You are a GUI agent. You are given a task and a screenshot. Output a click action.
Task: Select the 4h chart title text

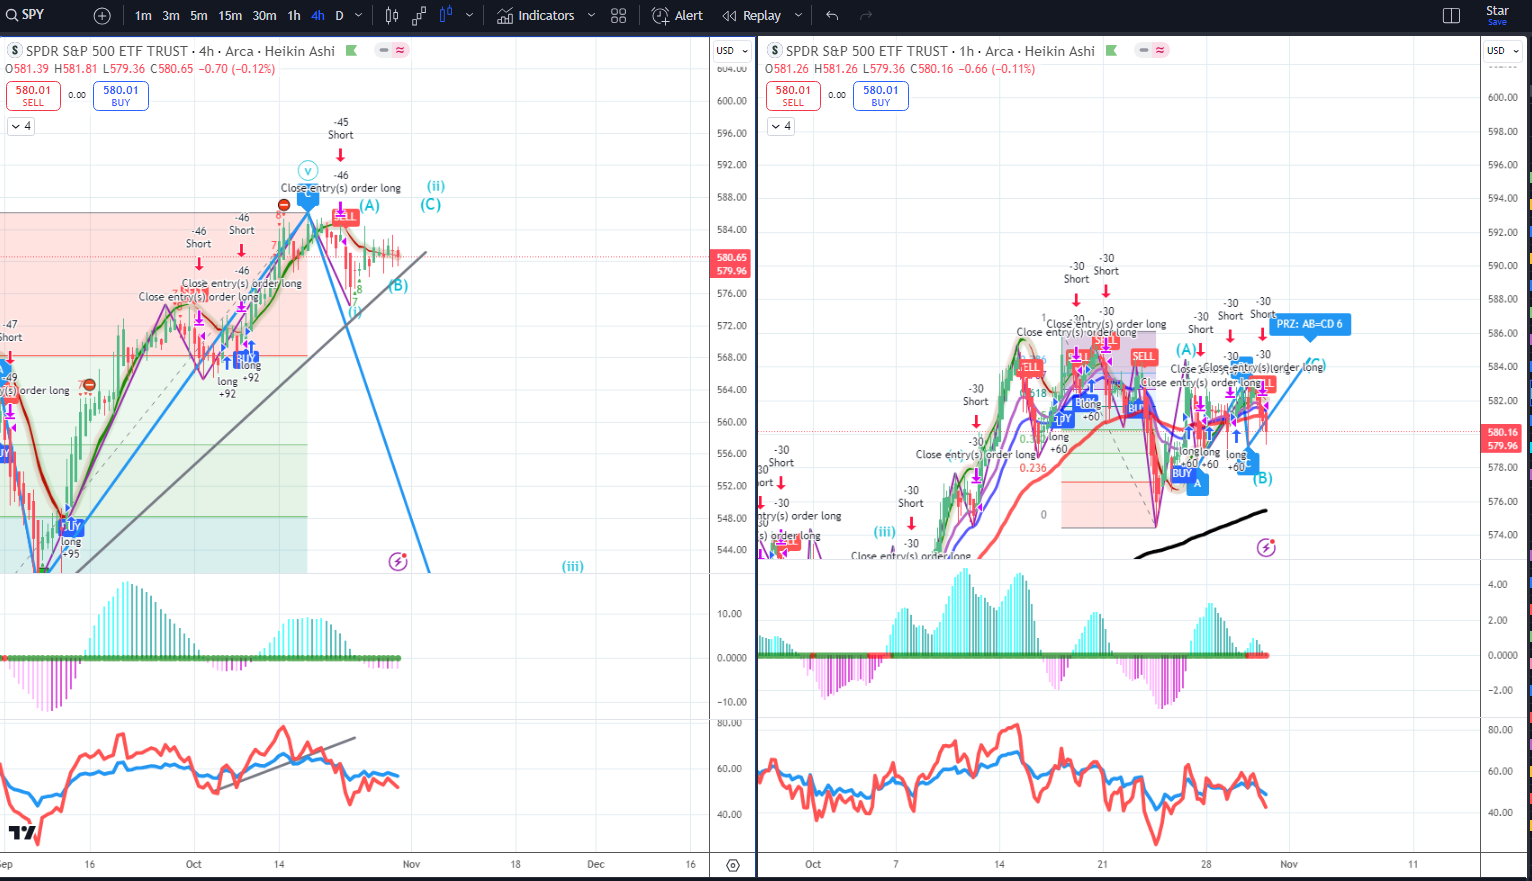[x=180, y=51]
